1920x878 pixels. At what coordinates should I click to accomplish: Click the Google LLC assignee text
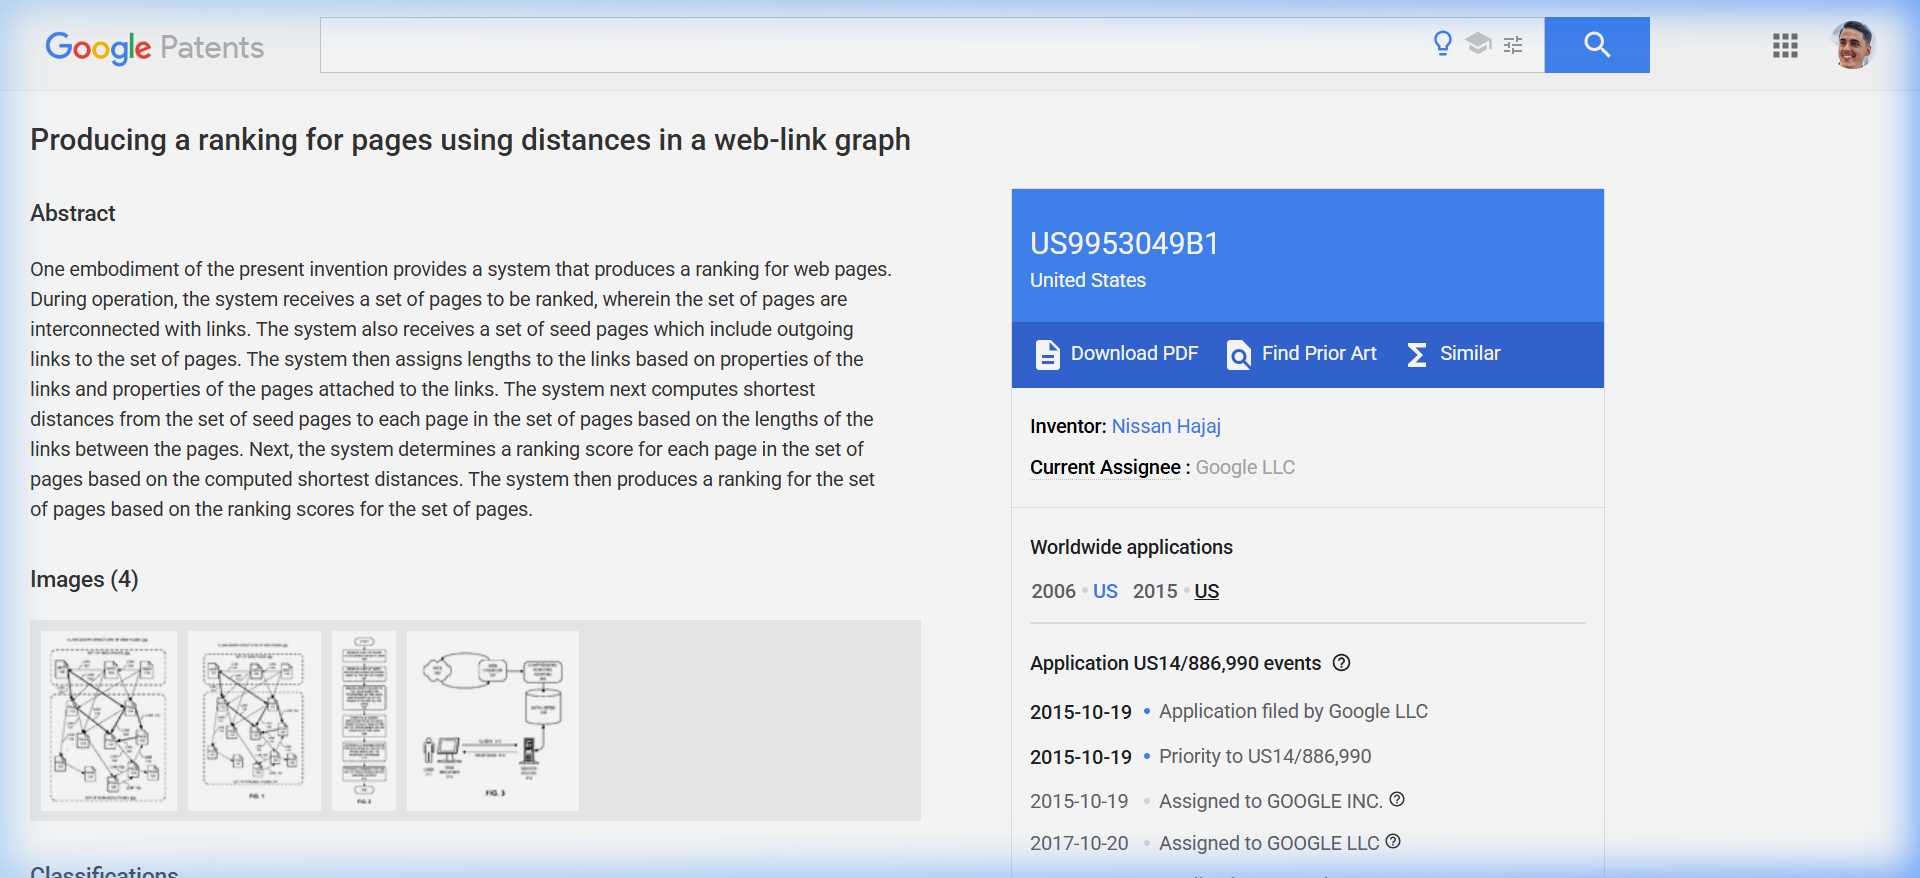[x=1245, y=467]
